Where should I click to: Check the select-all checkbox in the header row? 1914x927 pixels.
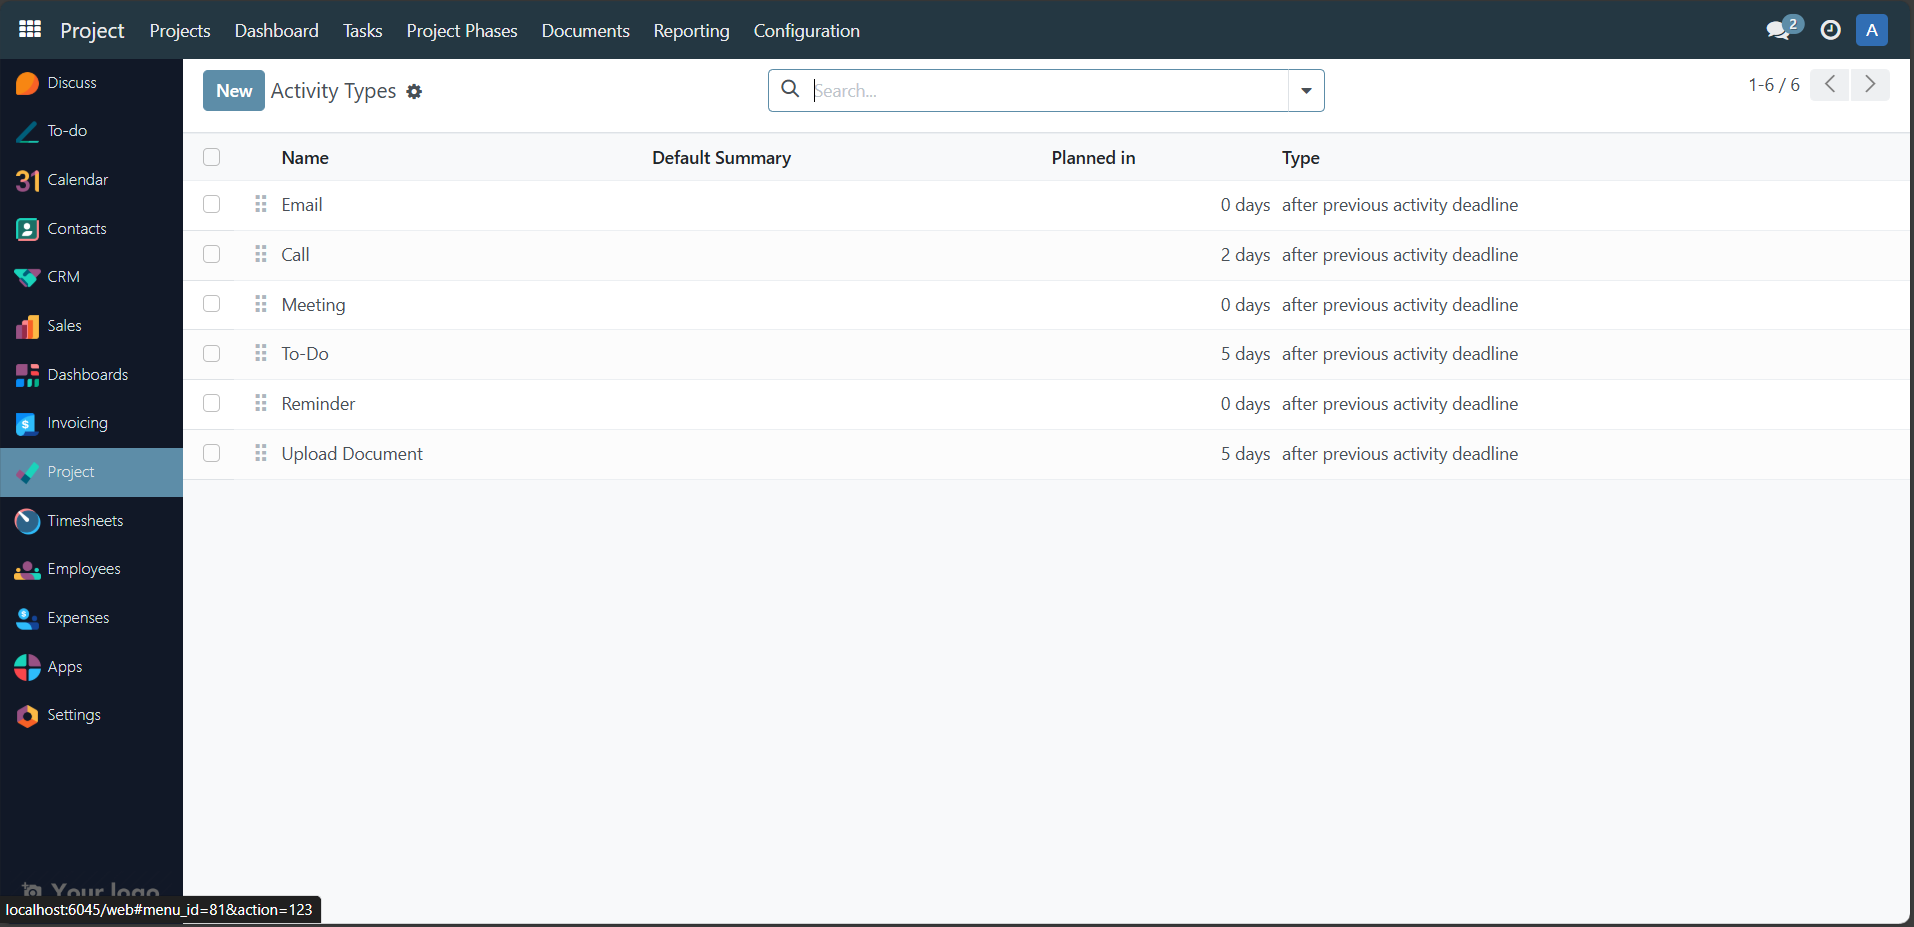click(211, 157)
